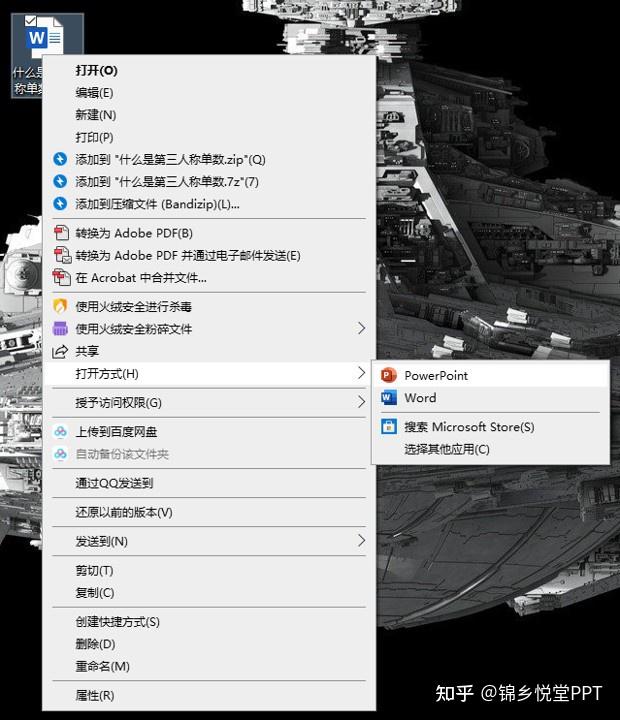
Task: Choose 选择其他应用(C) in the submenu
Action: click(x=490, y=449)
